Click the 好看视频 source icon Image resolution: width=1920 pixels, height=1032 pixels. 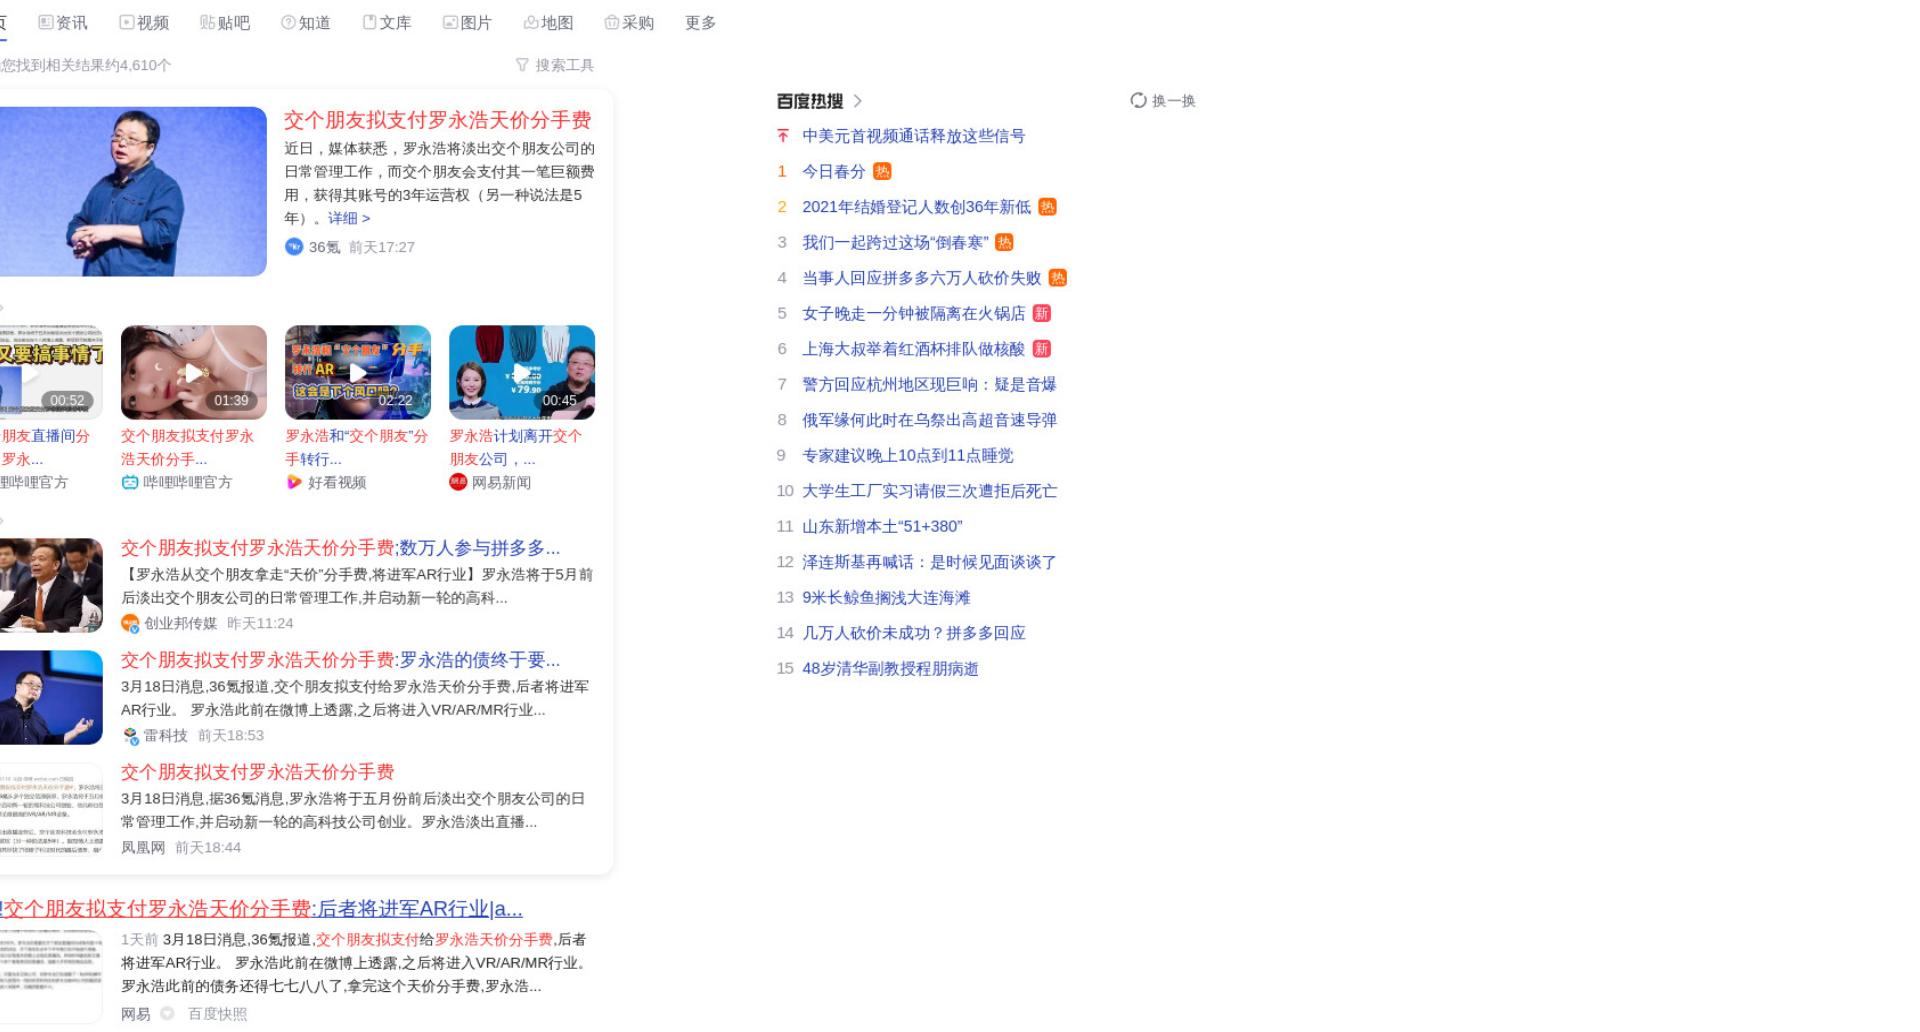(294, 482)
